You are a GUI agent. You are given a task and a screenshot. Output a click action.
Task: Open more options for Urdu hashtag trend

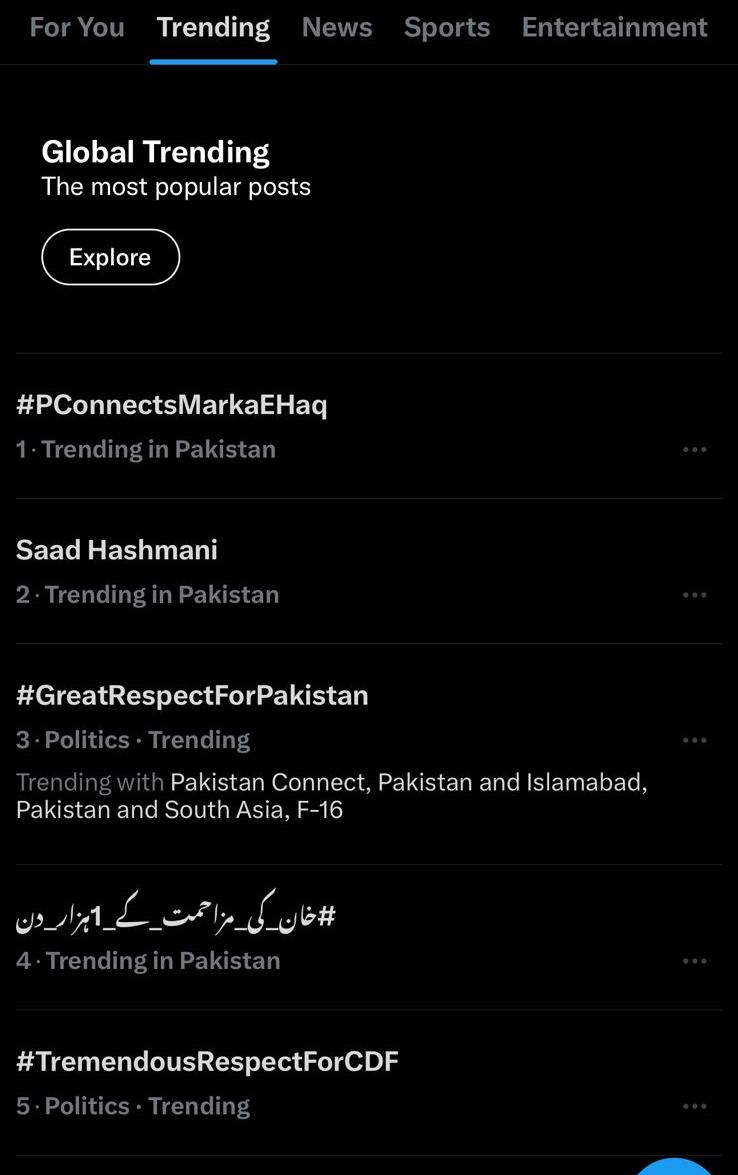(695, 961)
